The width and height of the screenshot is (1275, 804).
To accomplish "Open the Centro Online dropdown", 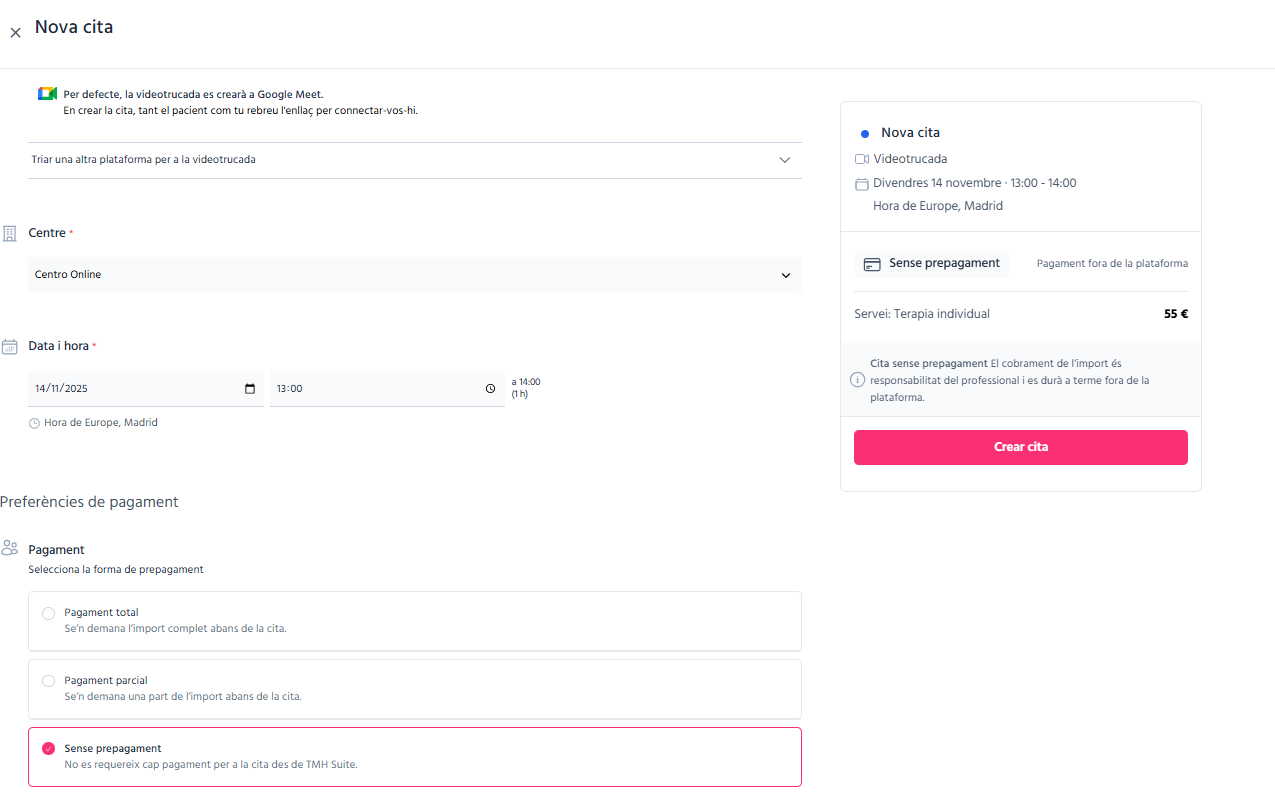I will (x=415, y=275).
